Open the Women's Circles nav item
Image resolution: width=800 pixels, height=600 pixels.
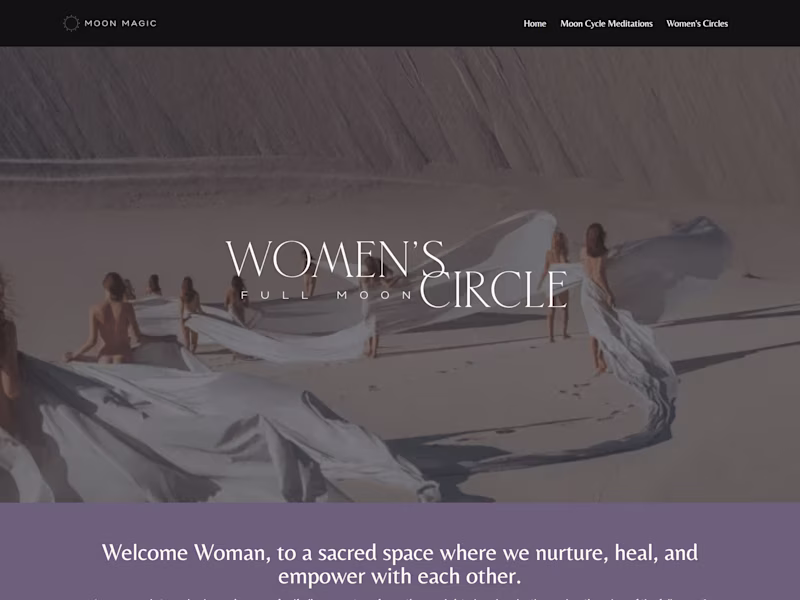697,23
